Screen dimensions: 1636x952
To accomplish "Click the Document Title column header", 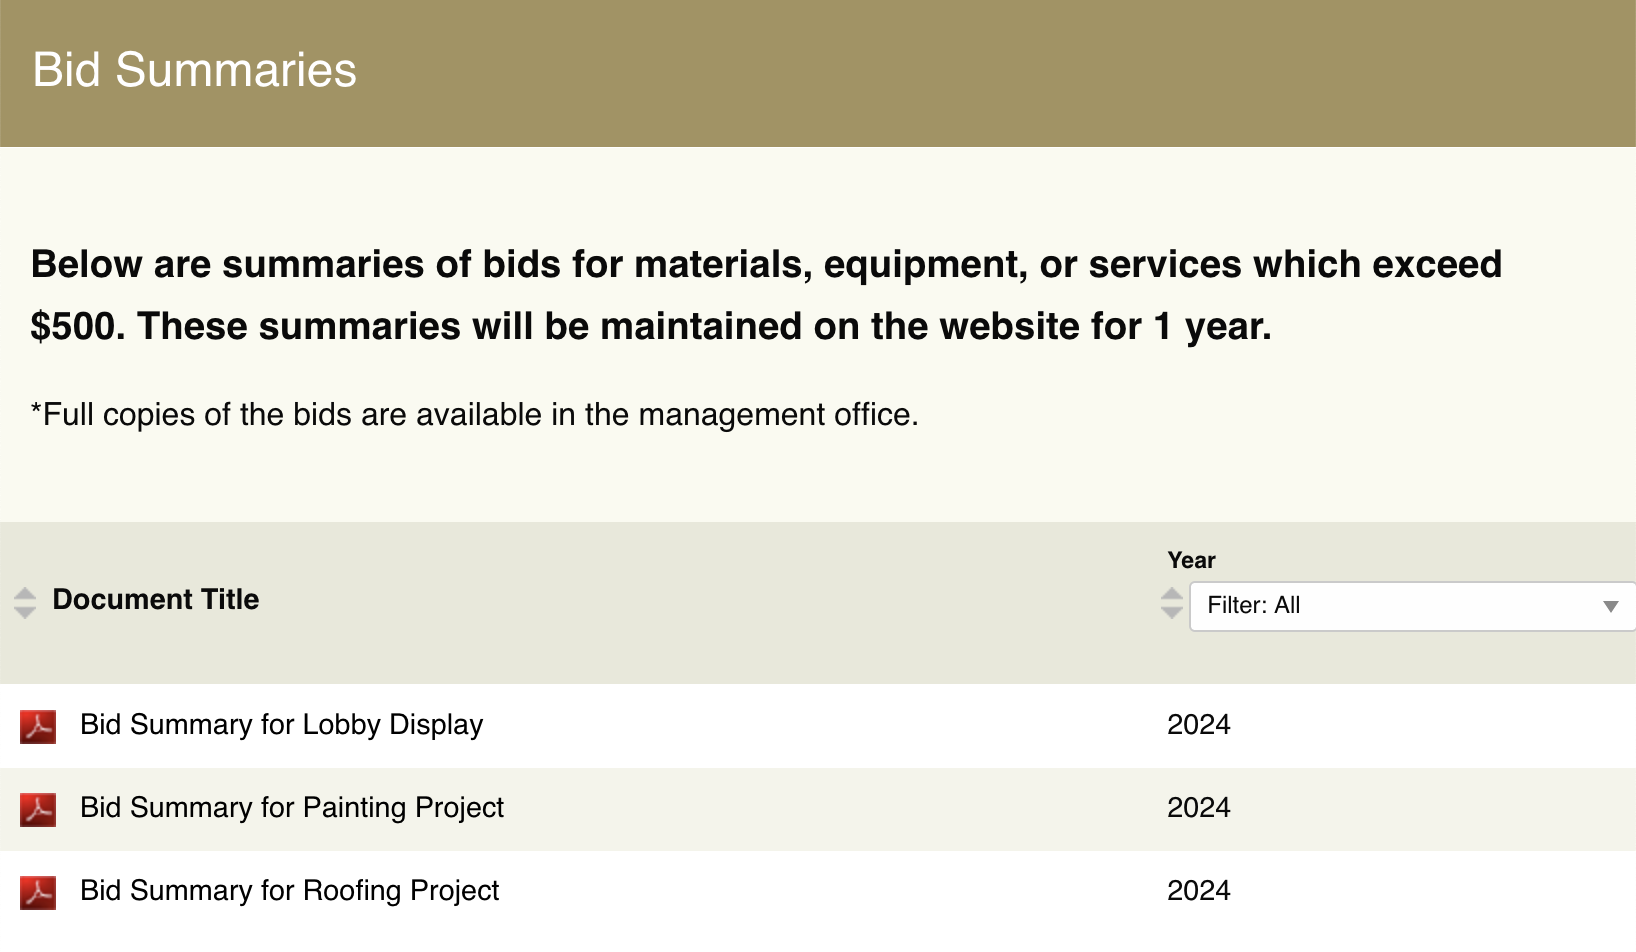I will 156,600.
